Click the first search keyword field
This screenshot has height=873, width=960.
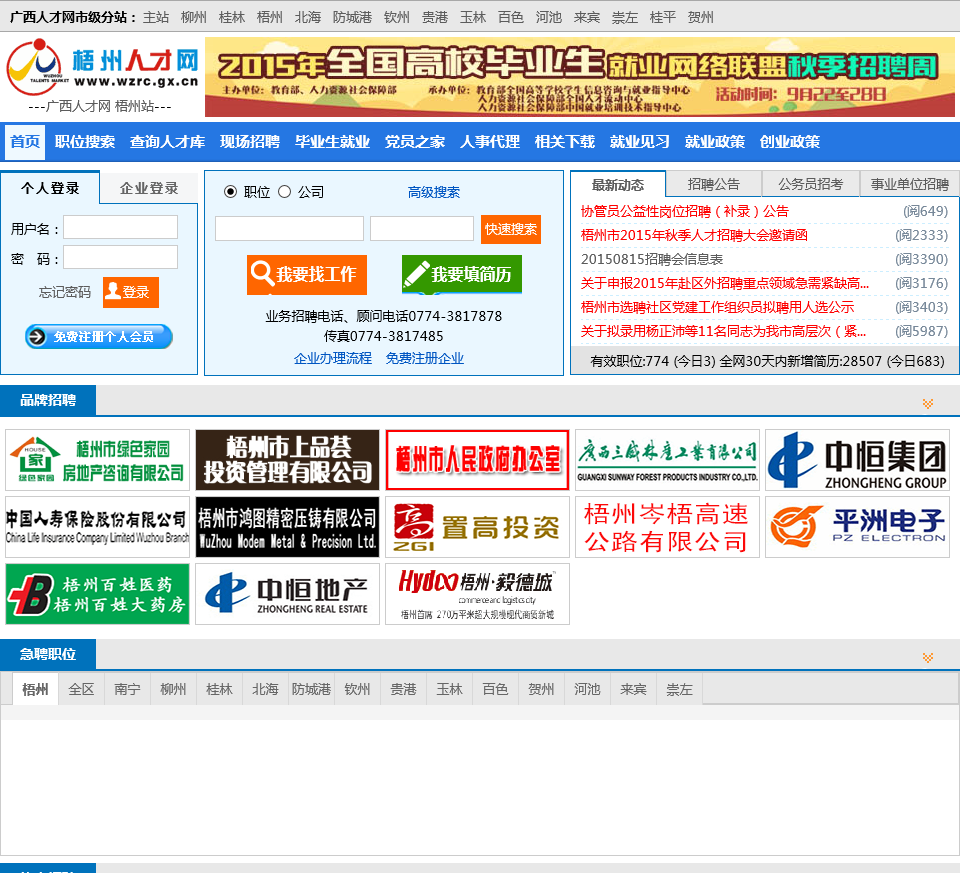click(x=290, y=228)
